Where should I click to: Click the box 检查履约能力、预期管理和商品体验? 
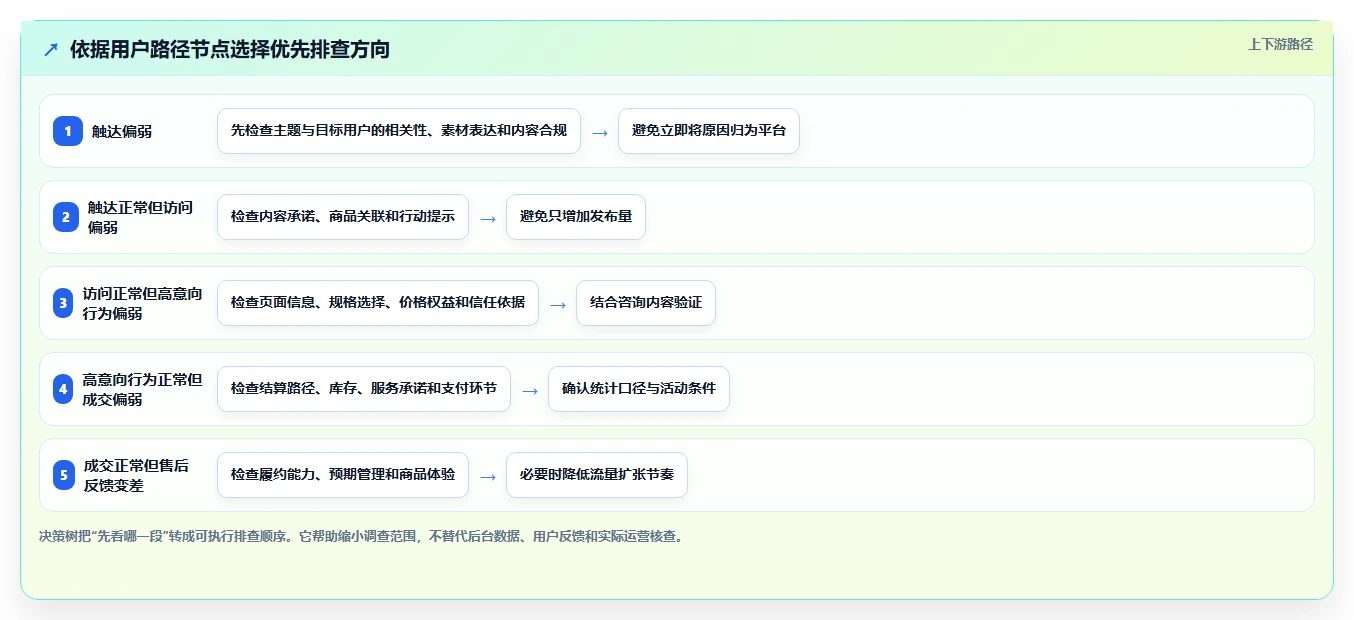tap(343, 475)
